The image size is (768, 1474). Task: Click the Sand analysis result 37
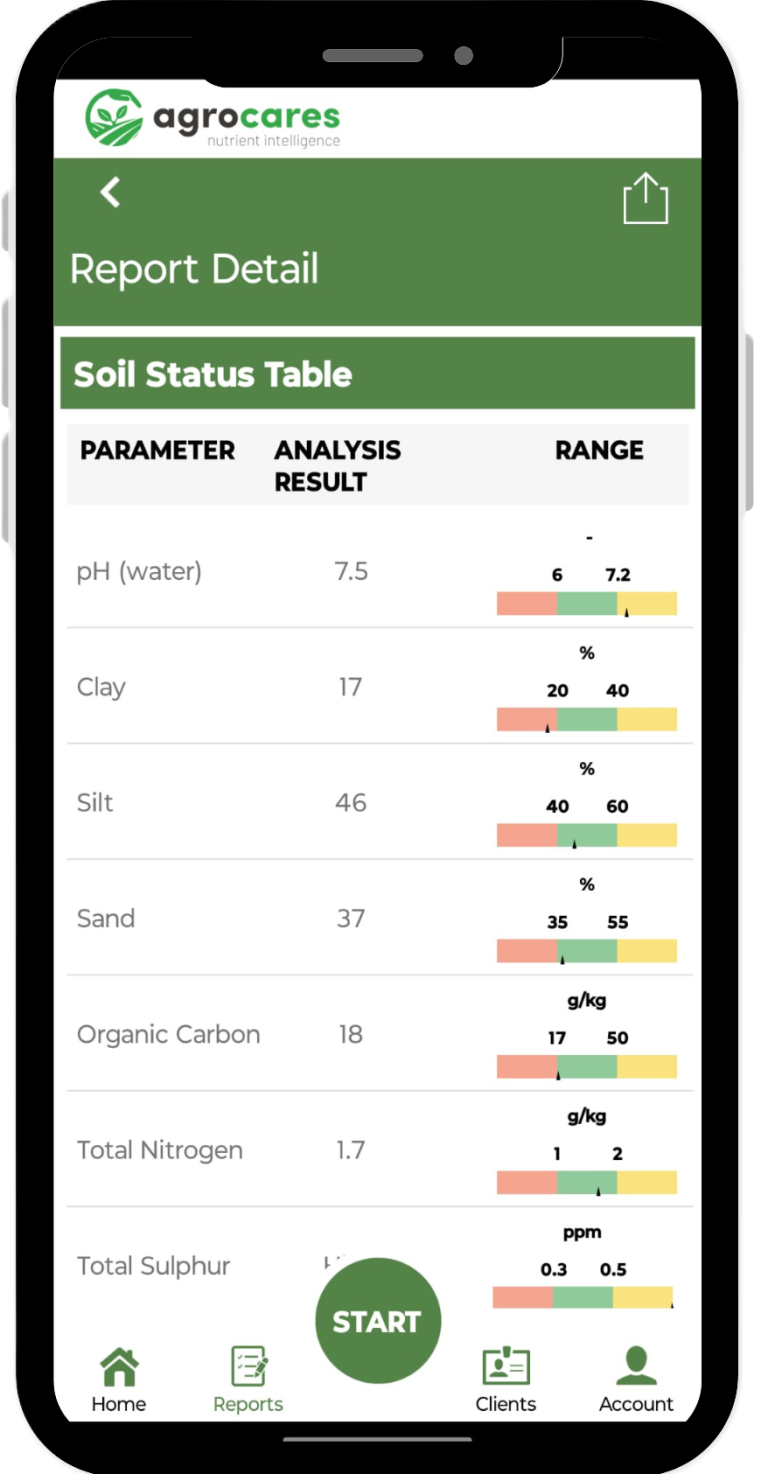[350, 918]
